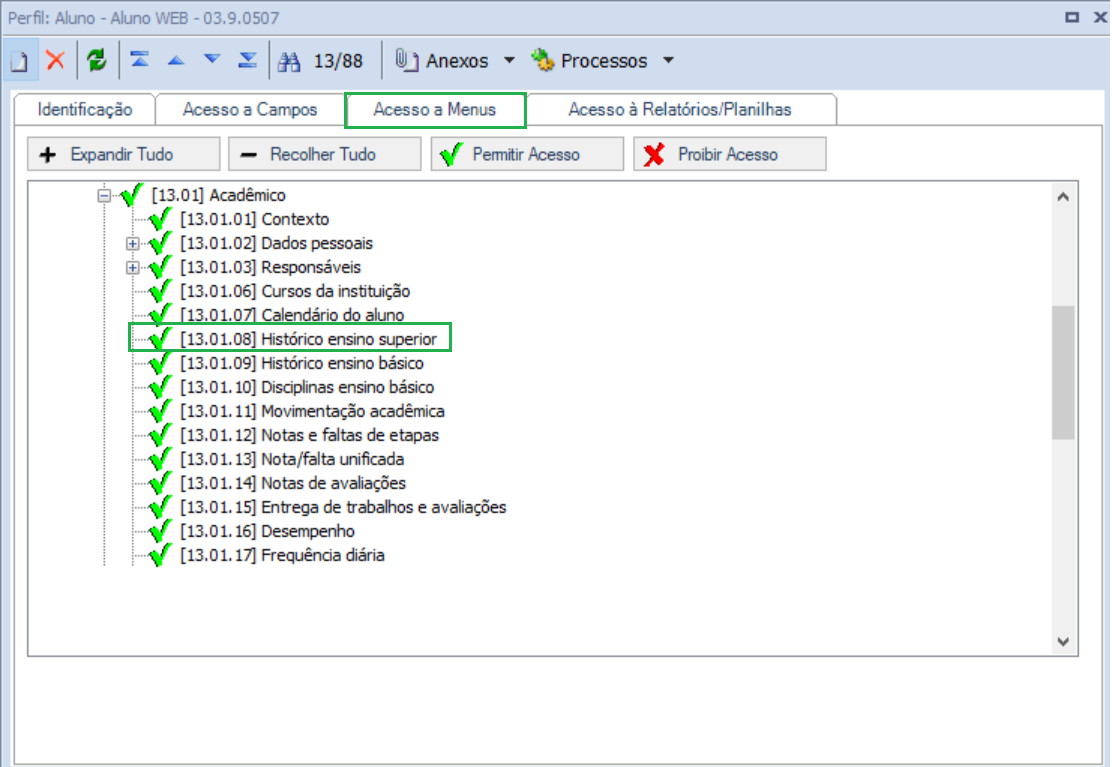Go to previous record up arrow
The width and height of the screenshot is (1112, 767).
pos(176,60)
